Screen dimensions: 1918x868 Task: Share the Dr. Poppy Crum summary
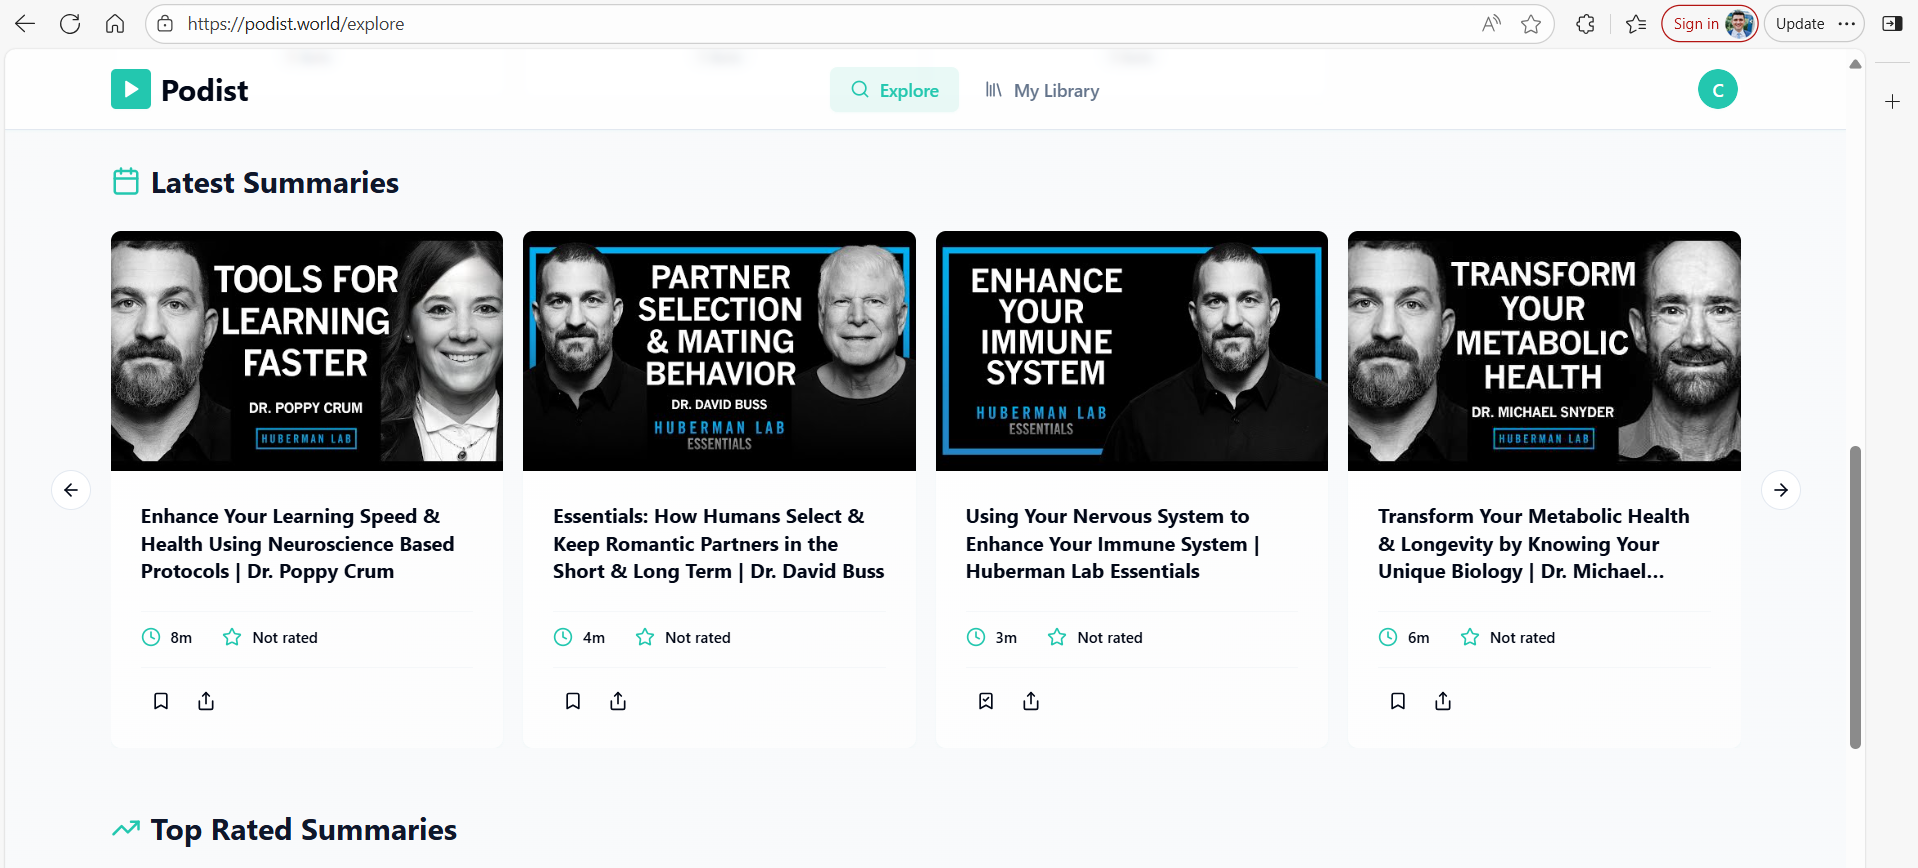[206, 701]
